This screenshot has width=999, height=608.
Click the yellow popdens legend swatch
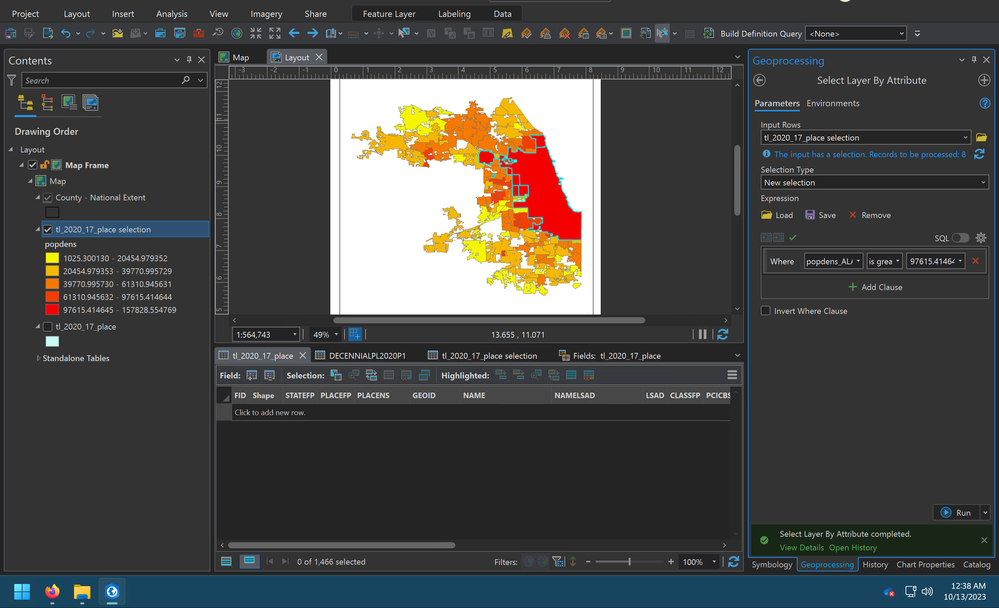click(52, 258)
